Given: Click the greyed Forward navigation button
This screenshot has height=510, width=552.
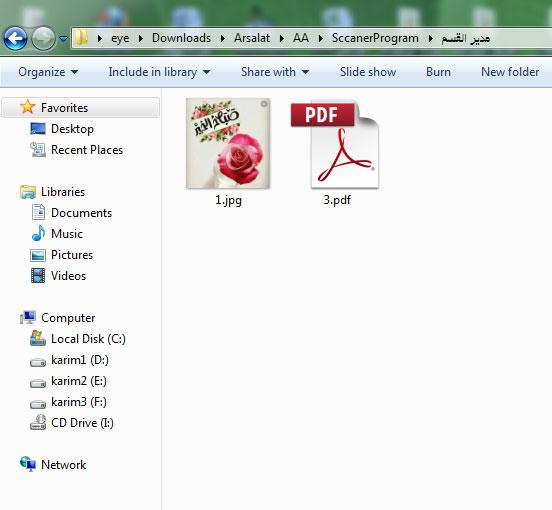Looking at the screenshot, I should pos(43,38).
